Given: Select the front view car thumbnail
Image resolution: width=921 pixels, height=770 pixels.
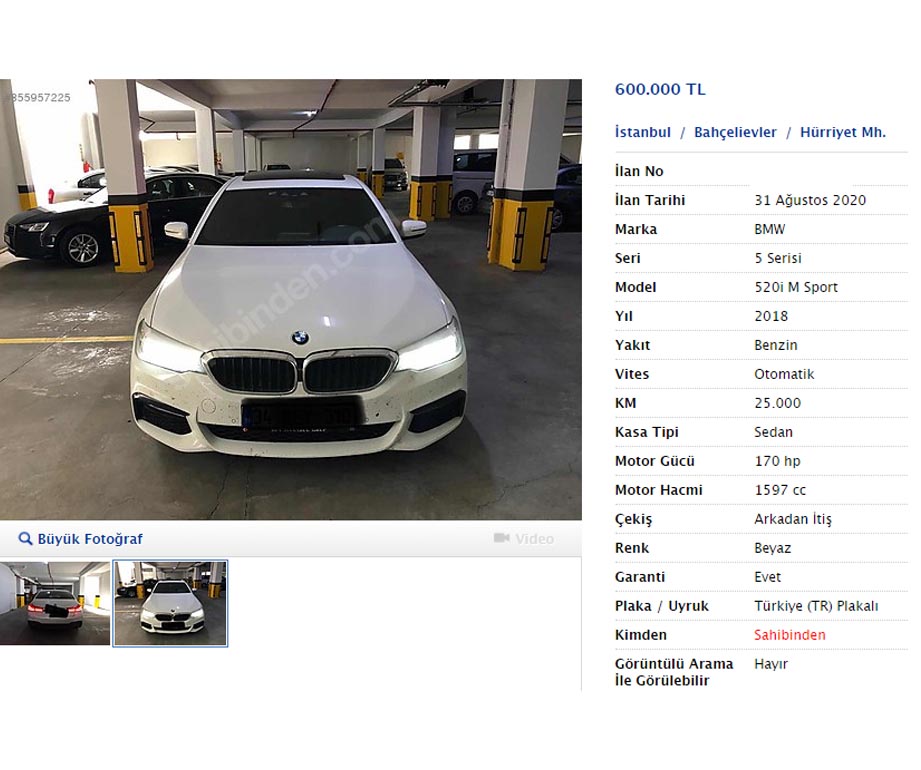Looking at the screenshot, I should [x=170, y=603].
